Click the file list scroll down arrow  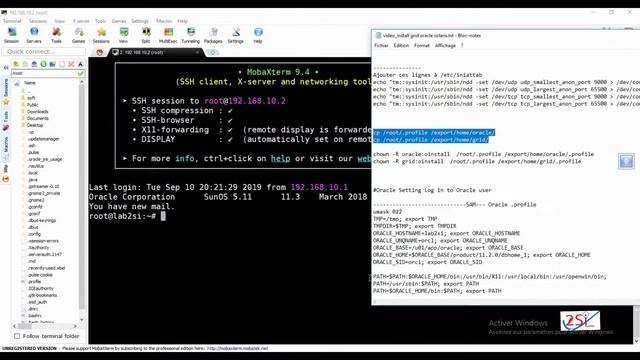(82, 320)
